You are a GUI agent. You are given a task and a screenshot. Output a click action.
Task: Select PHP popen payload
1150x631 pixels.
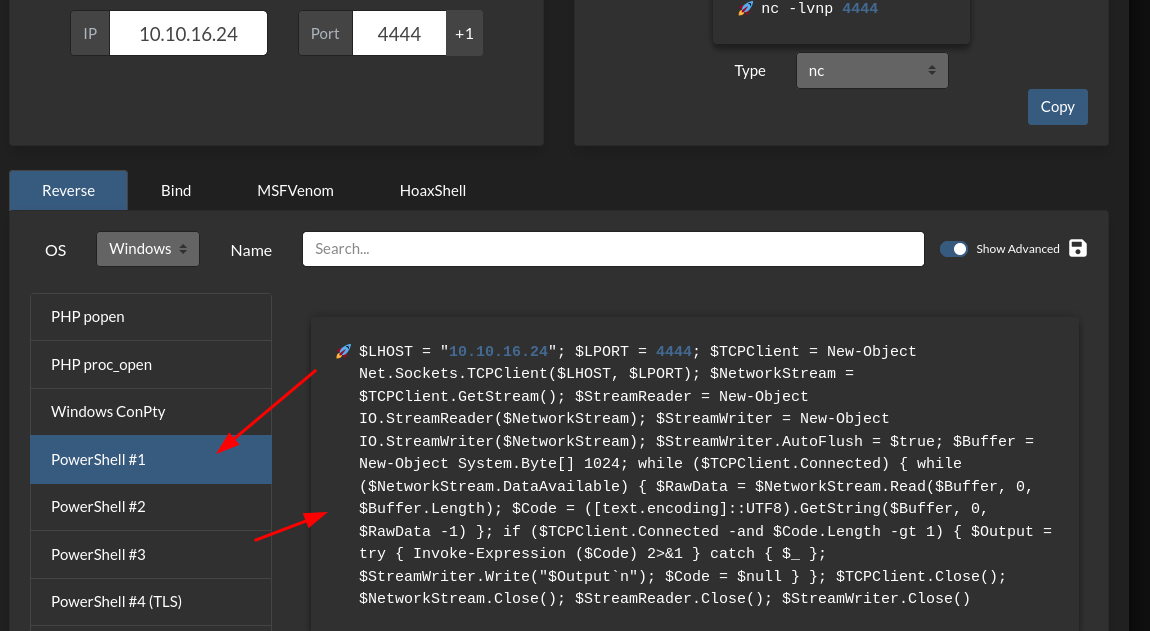[151, 317]
